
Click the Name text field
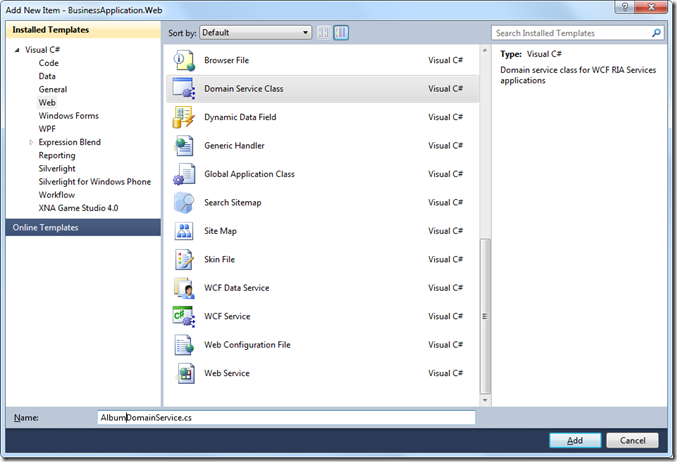click(285, 418)
